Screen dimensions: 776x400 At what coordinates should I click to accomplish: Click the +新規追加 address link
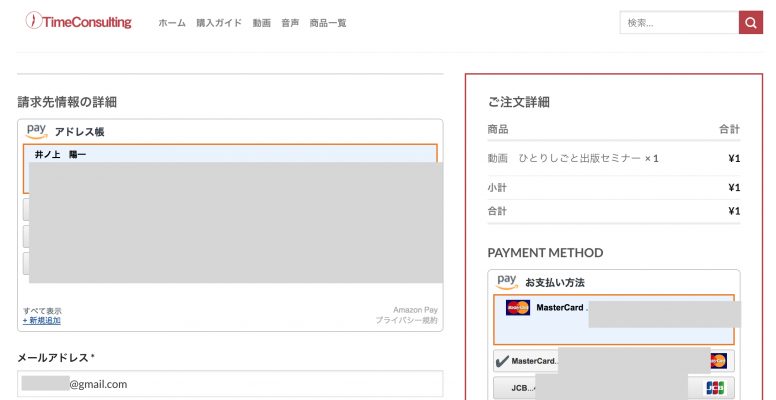(x=41, y=321)
